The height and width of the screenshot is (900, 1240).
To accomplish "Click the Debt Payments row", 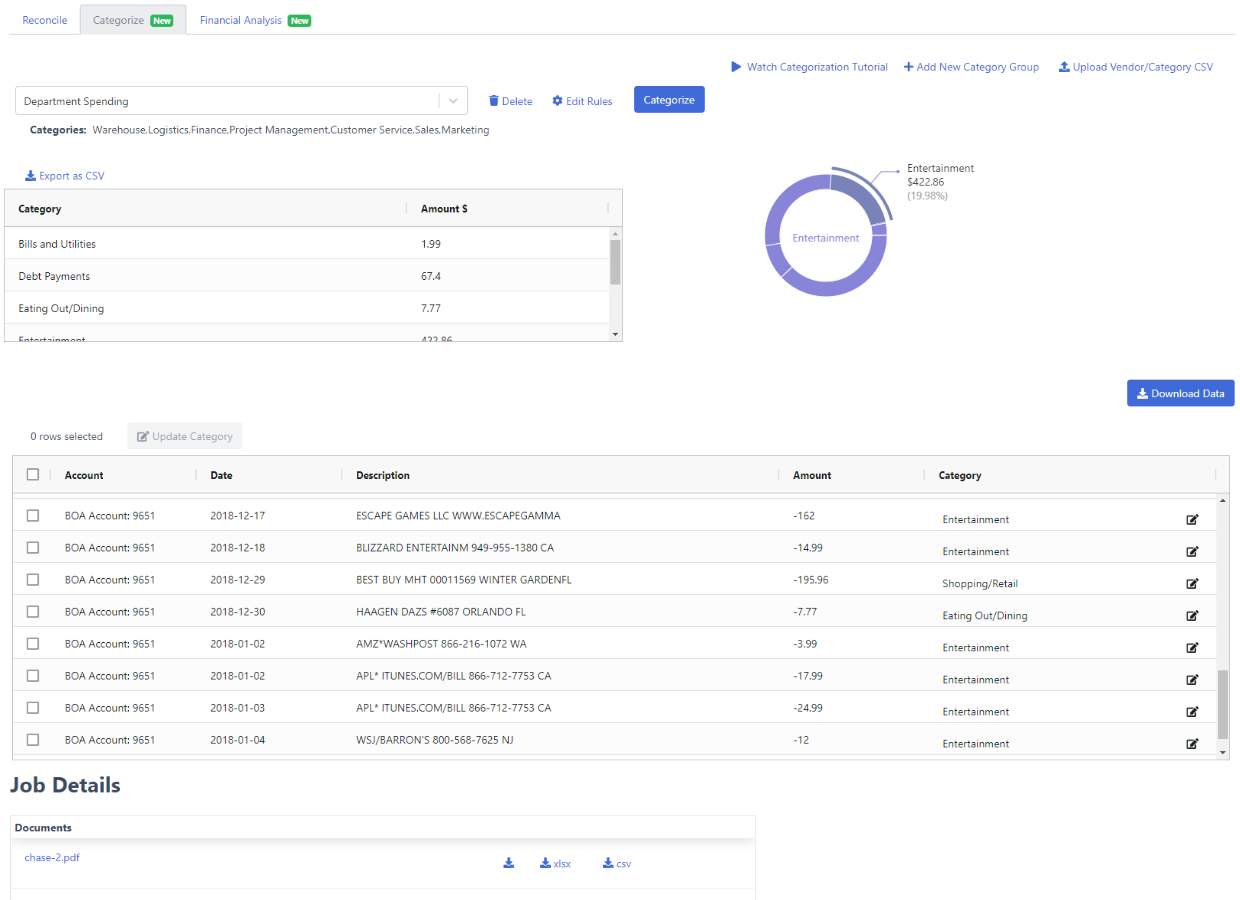I will 307,276.
